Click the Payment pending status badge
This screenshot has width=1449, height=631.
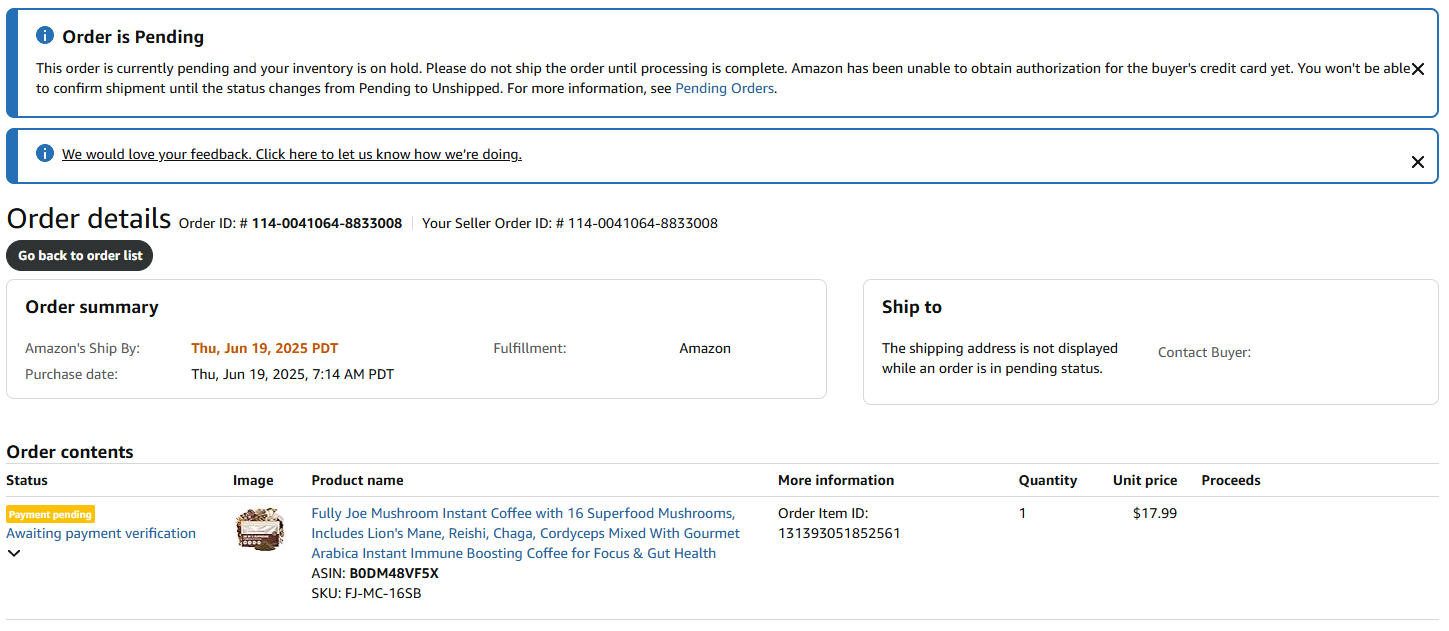(x=50, y=514)
